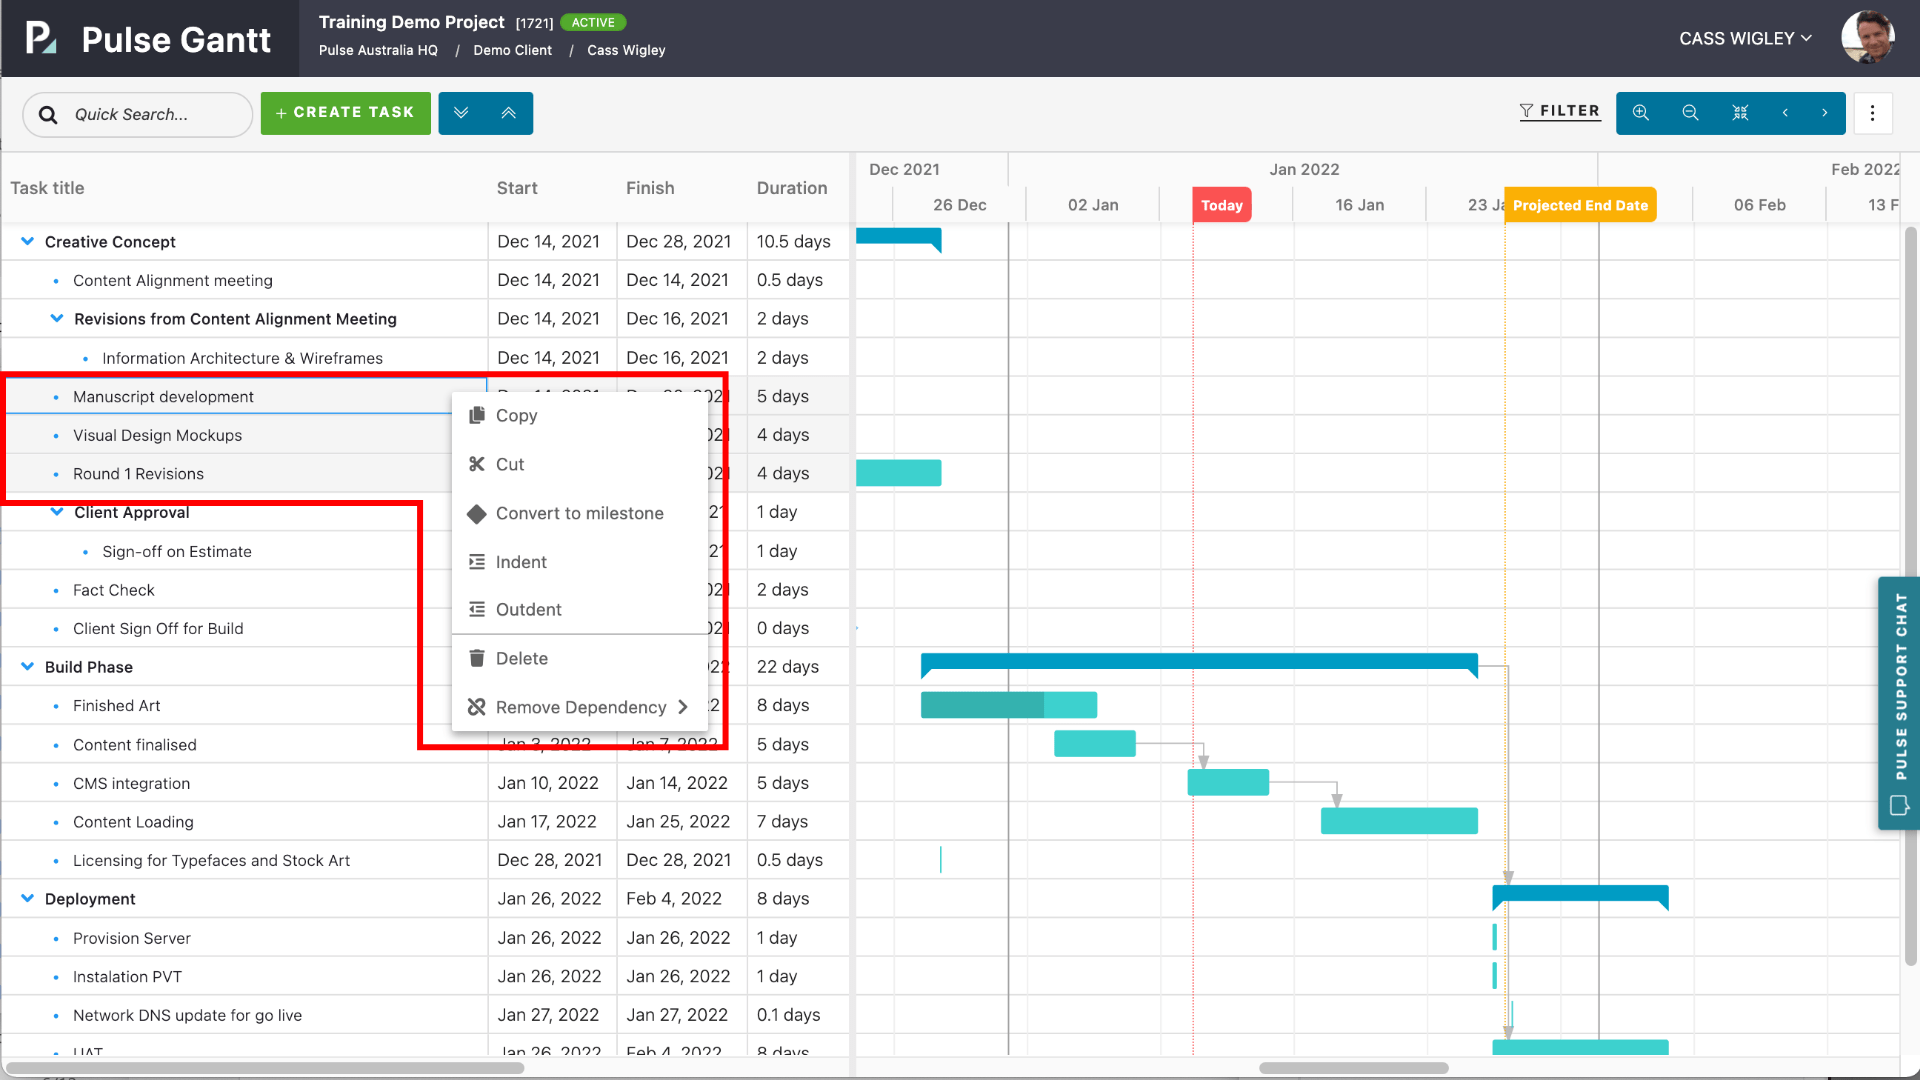The image size is (1920, 1080).
Task: Click inside the Quick Search field
Action: [137, 114]
